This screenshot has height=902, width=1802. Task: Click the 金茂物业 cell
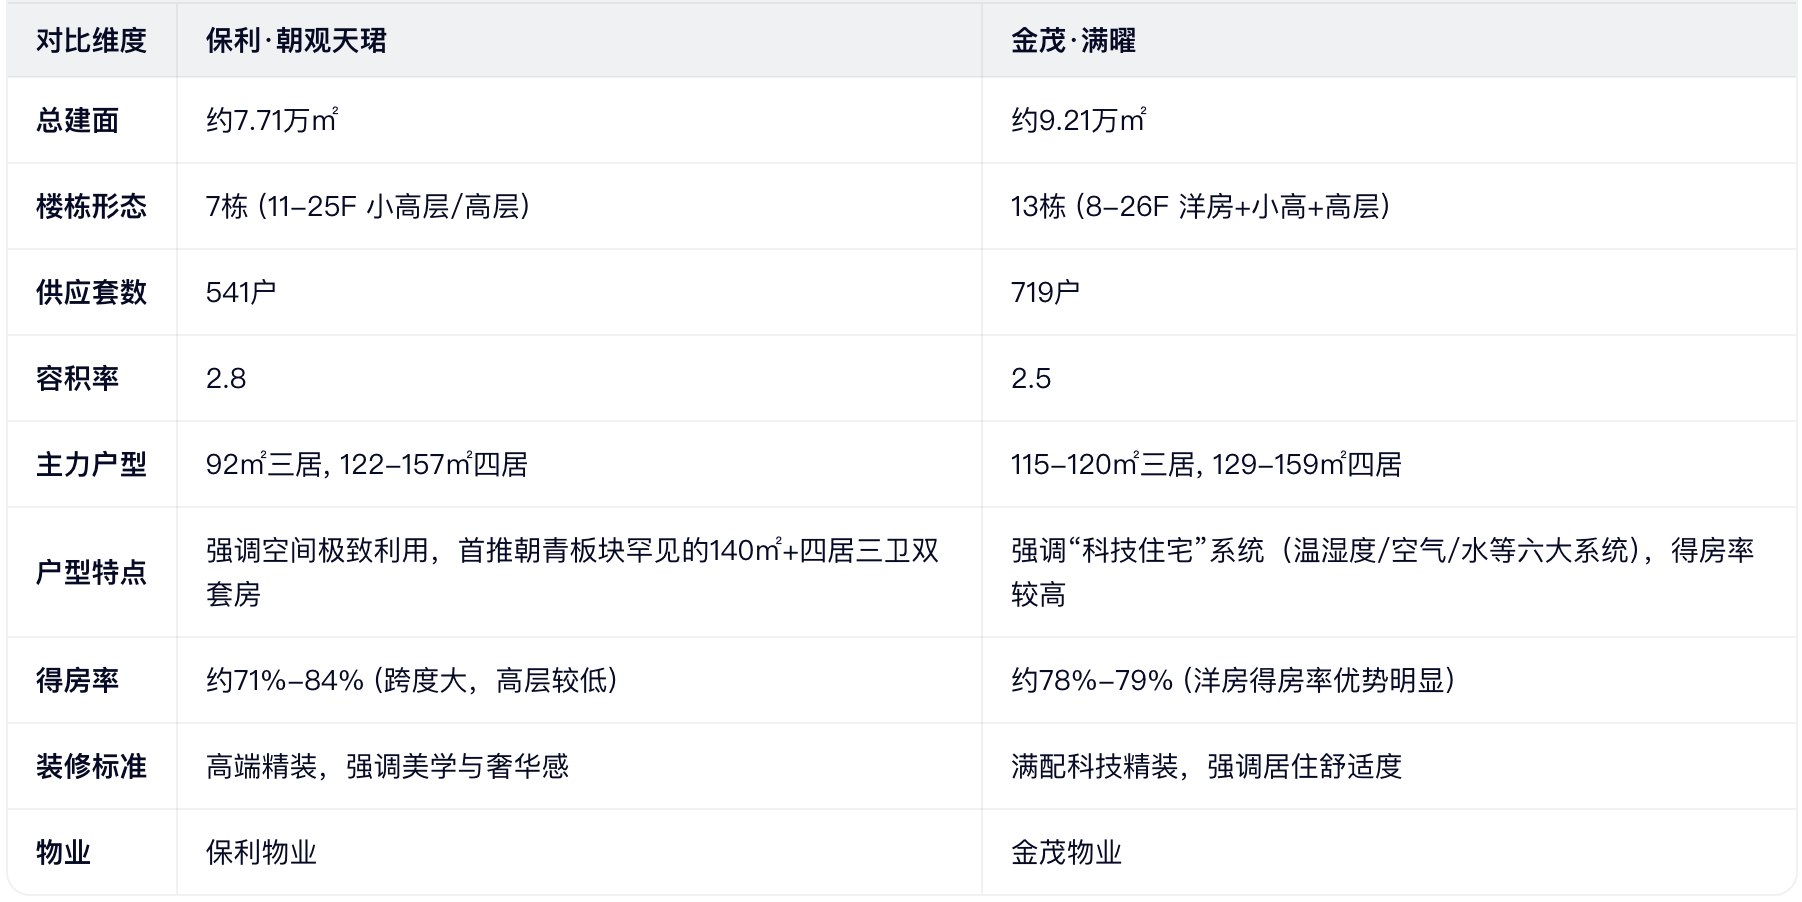1066,853
